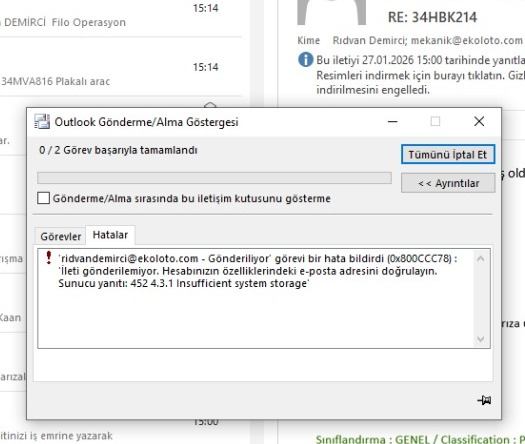Image resolution: width=525 pixels, height=444 pixels.
Task: Click the red exclamation error icon
Action: pyautogui.click(x=49, y=258)
